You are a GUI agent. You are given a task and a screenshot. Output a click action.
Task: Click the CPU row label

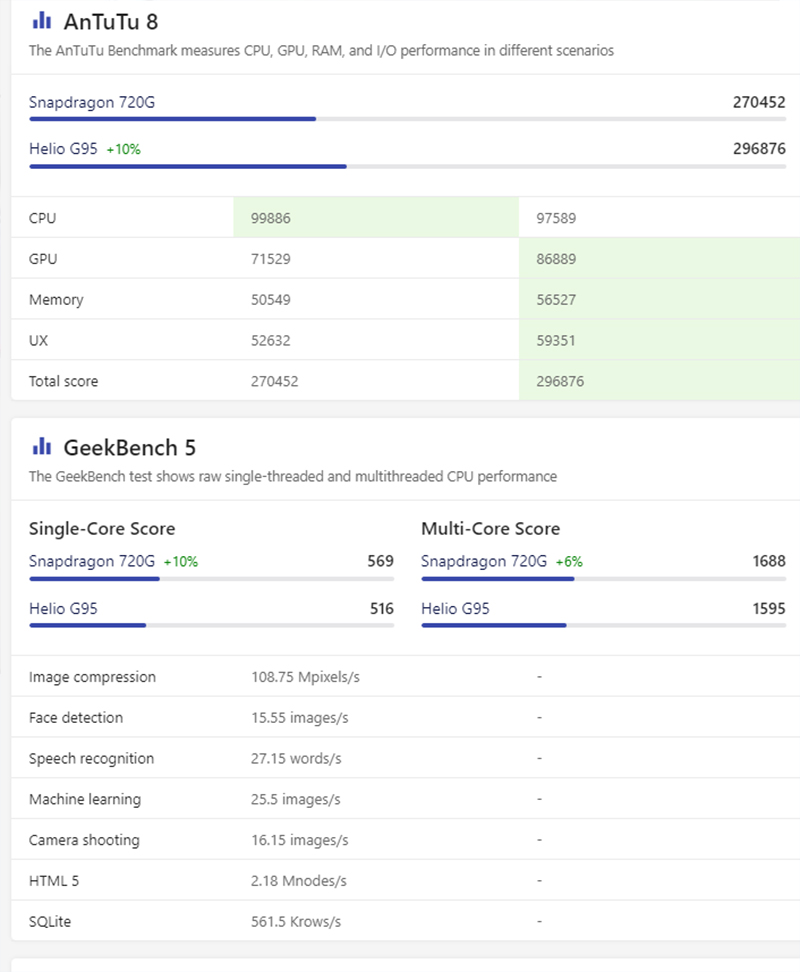(x=42, y=218)
